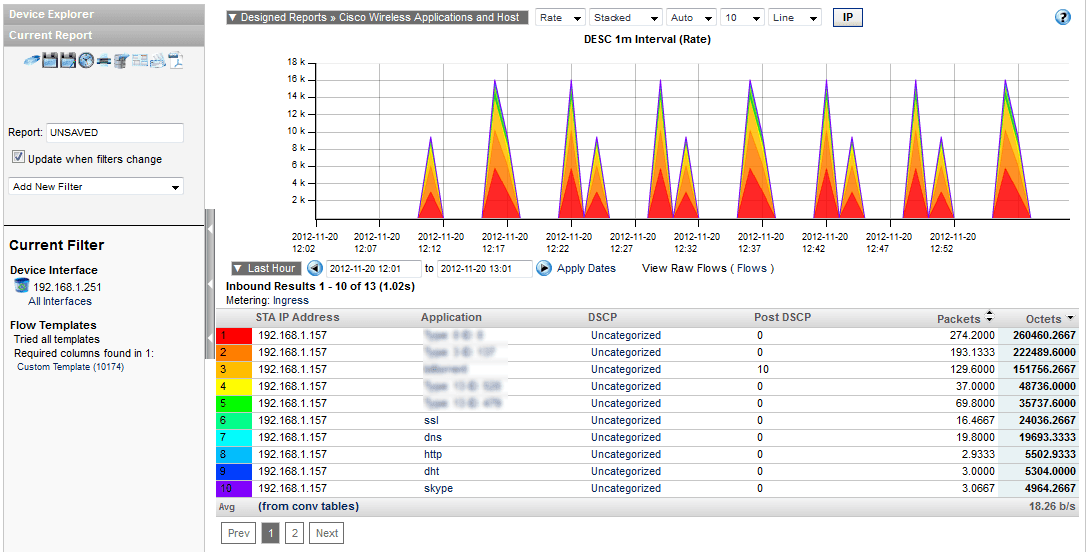Toggle Update when filters change checkbox
The image size is (1087, 552).
click(18, 158)
